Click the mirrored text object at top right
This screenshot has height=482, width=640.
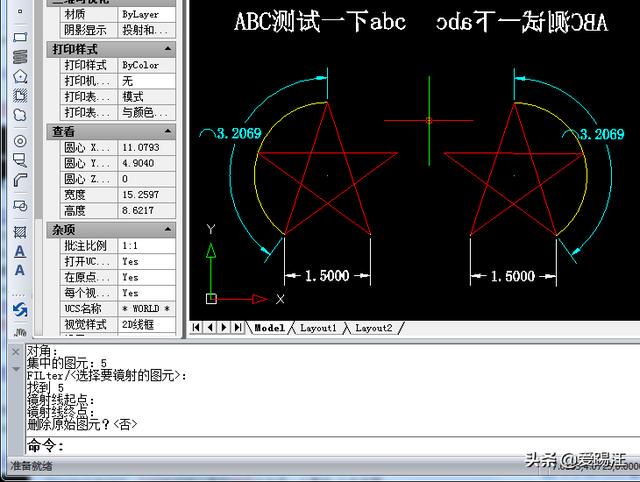522,22
